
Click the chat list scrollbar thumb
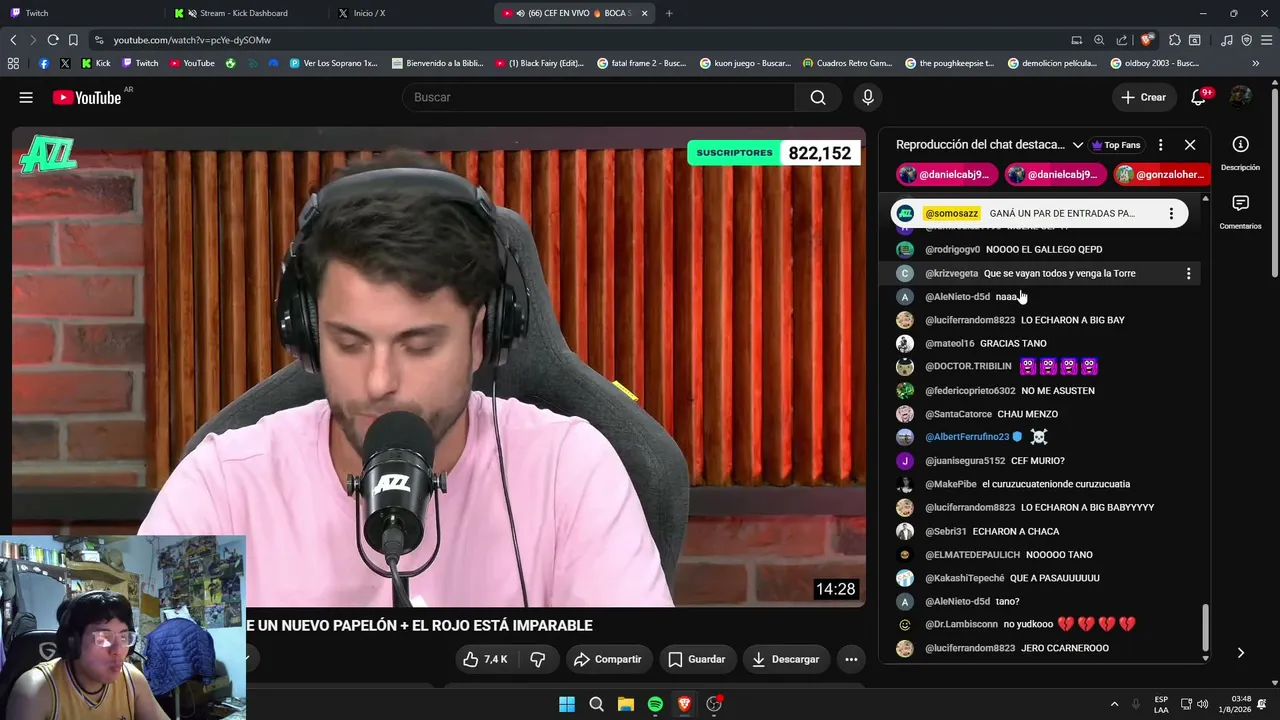click(1205, 627)
